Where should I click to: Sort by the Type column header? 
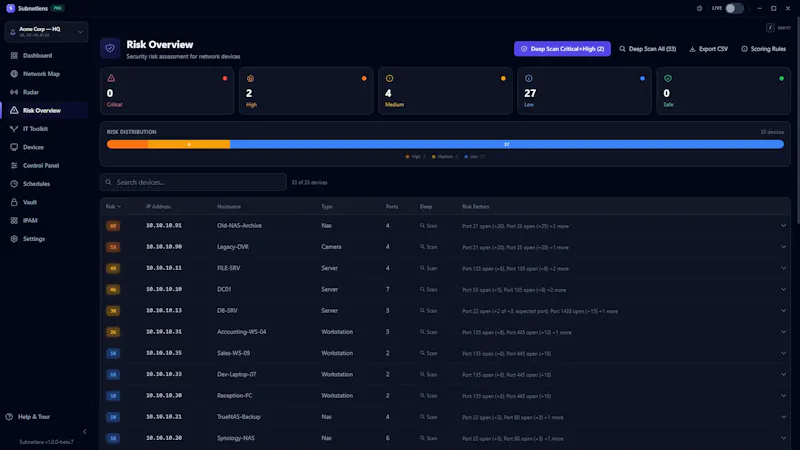click(x=327, y=207)
